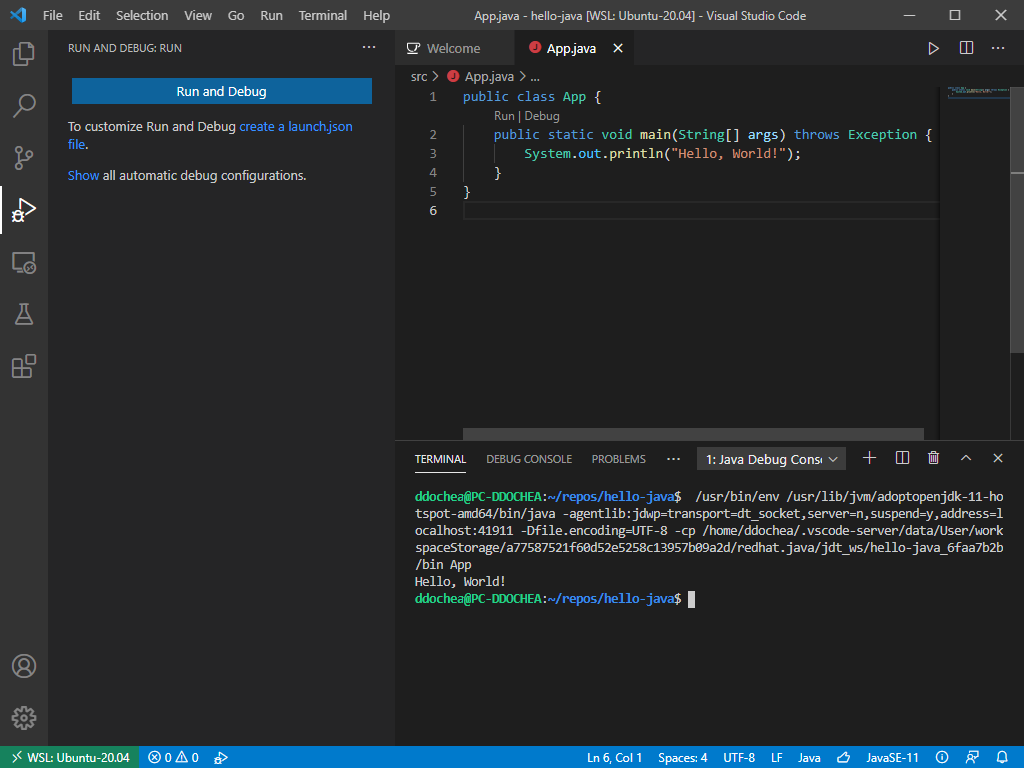Change indentation via Spaces: 4
The height and width of the screenshot is (768, 1024).
(x=682, y=758)
